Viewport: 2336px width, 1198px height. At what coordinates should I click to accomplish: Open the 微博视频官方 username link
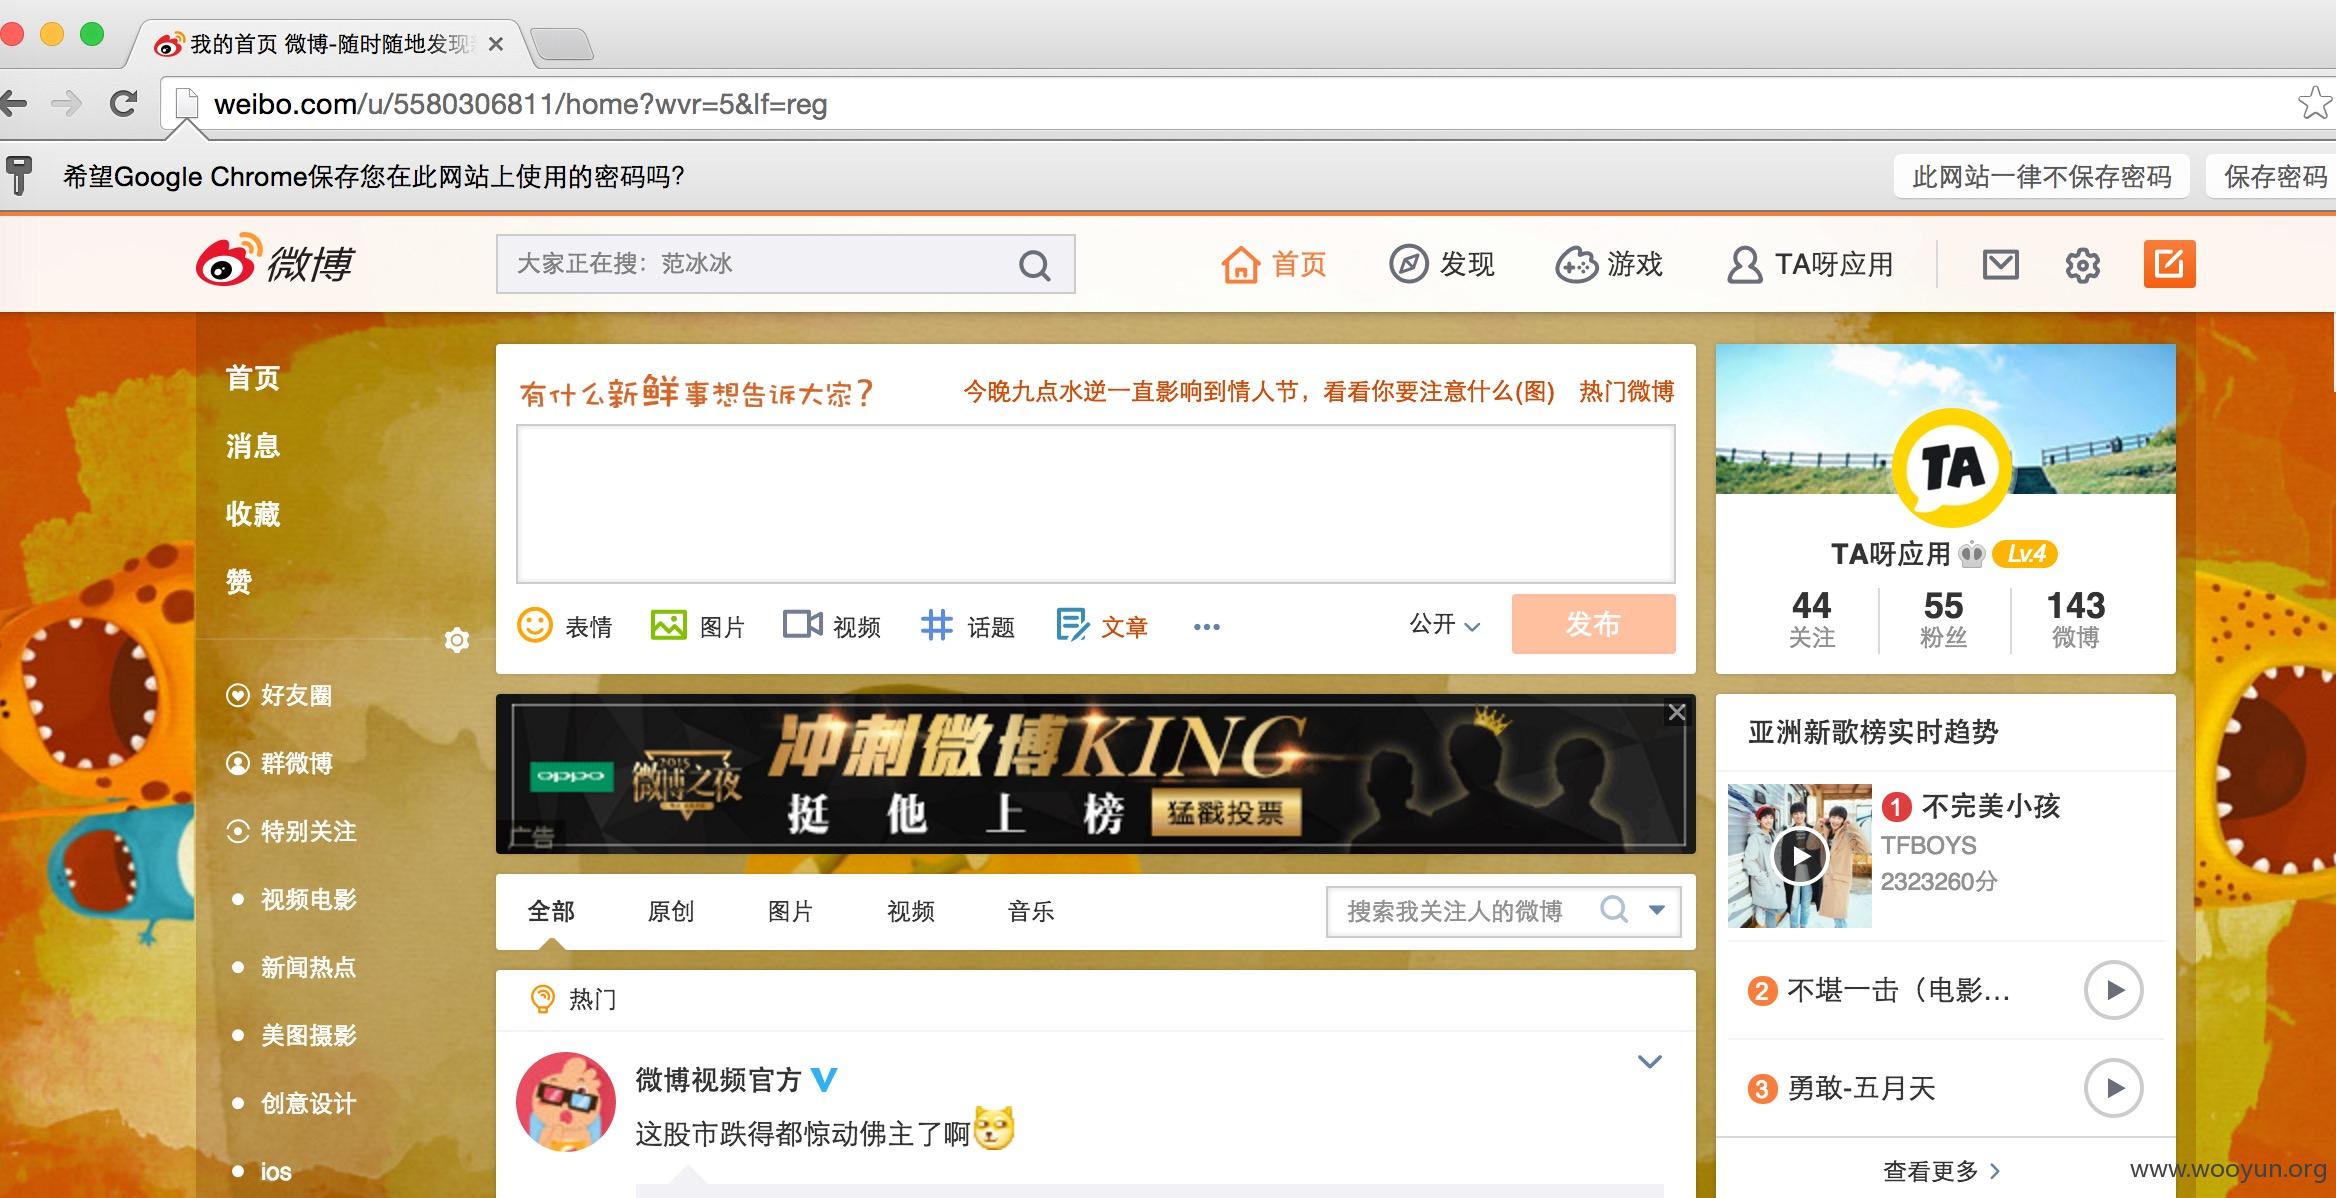point(719,1080)
